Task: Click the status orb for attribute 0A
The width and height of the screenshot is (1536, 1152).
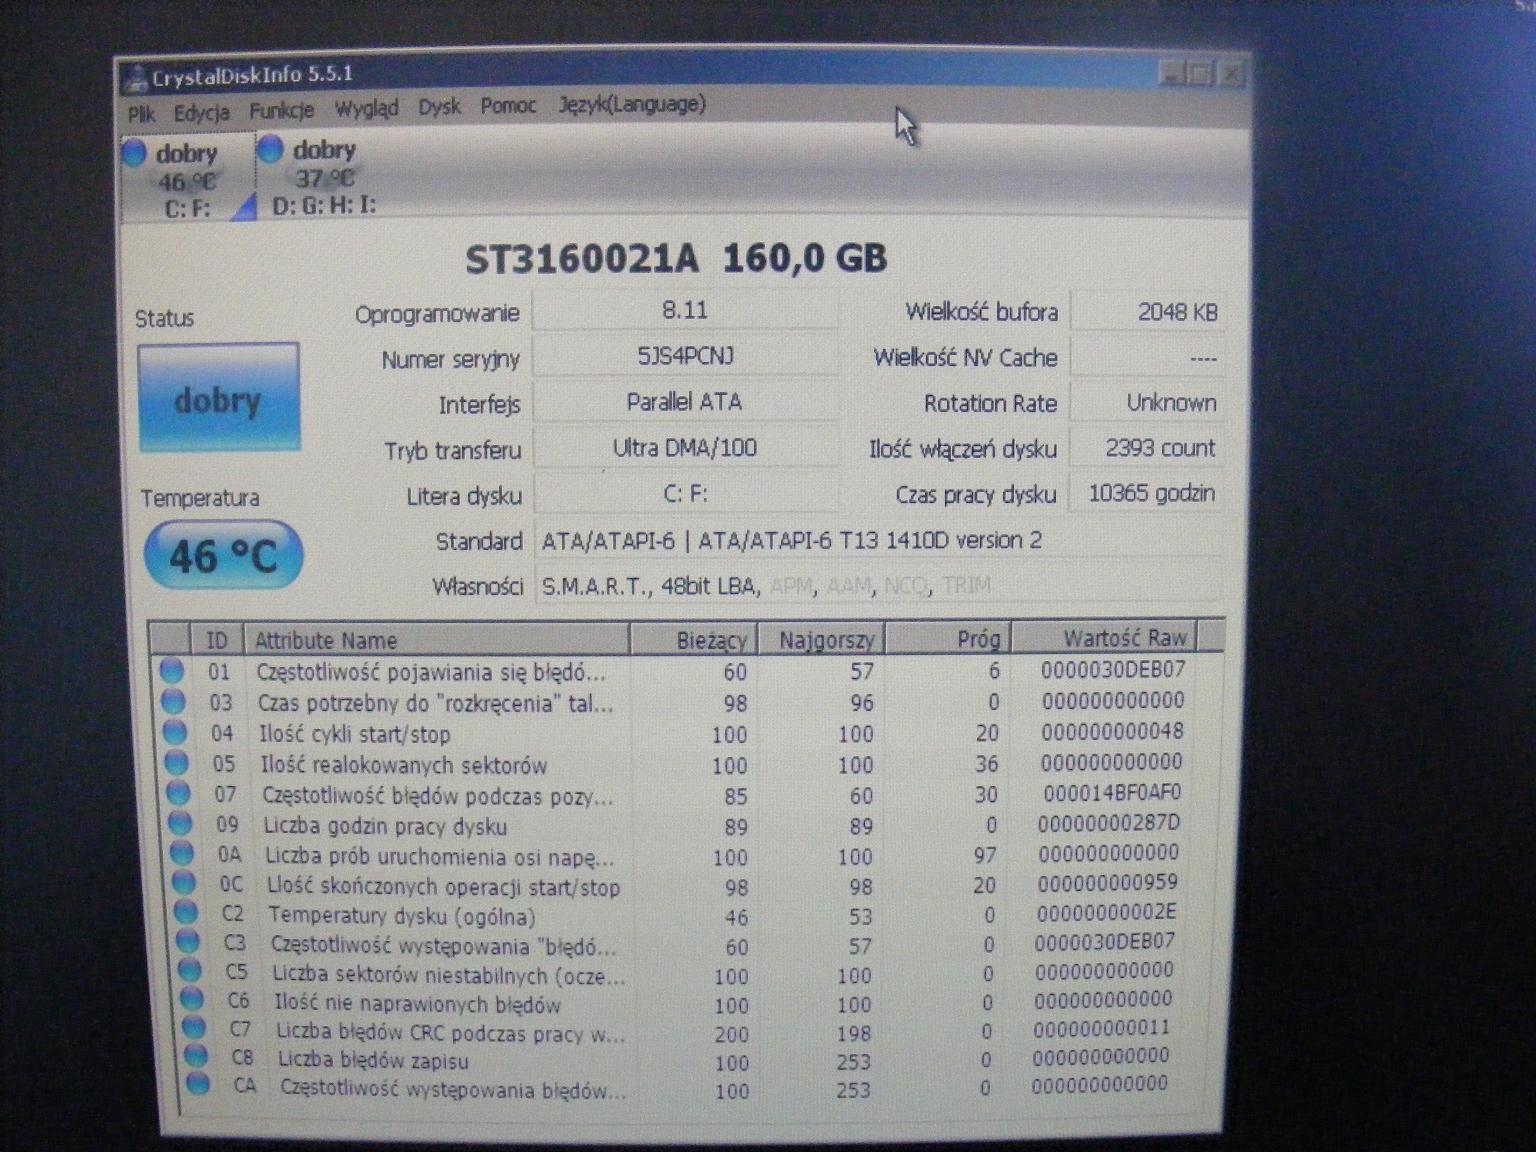Action: 183,854
